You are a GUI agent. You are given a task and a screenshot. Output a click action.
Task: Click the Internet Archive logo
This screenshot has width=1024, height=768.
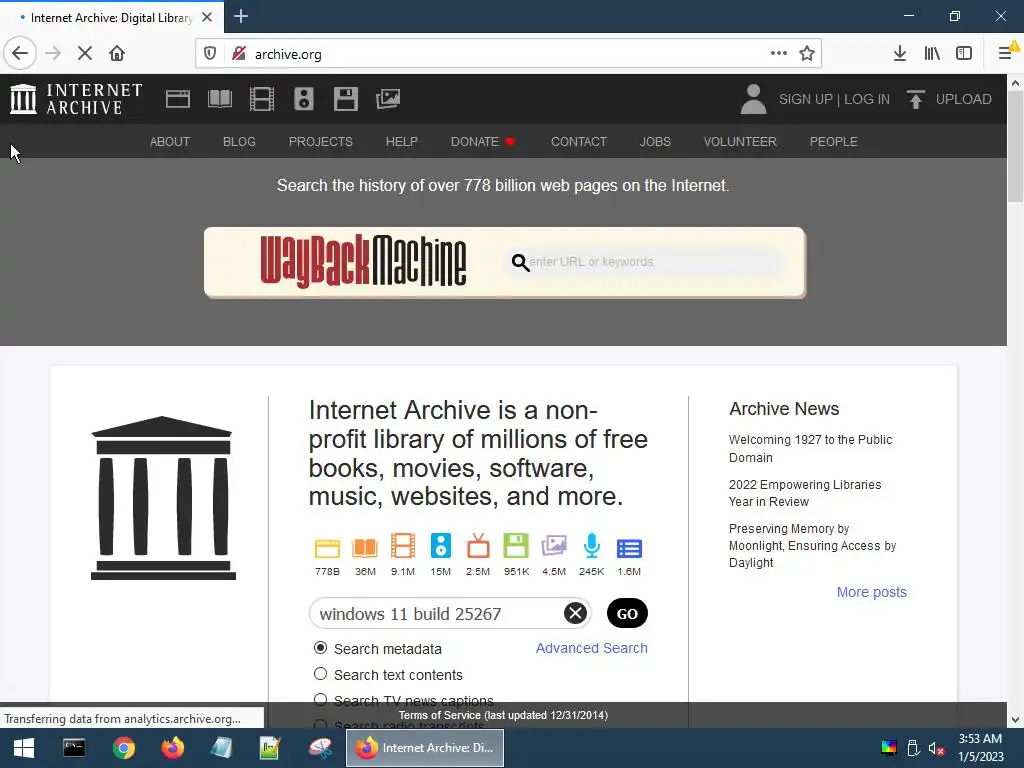(76, 99)
